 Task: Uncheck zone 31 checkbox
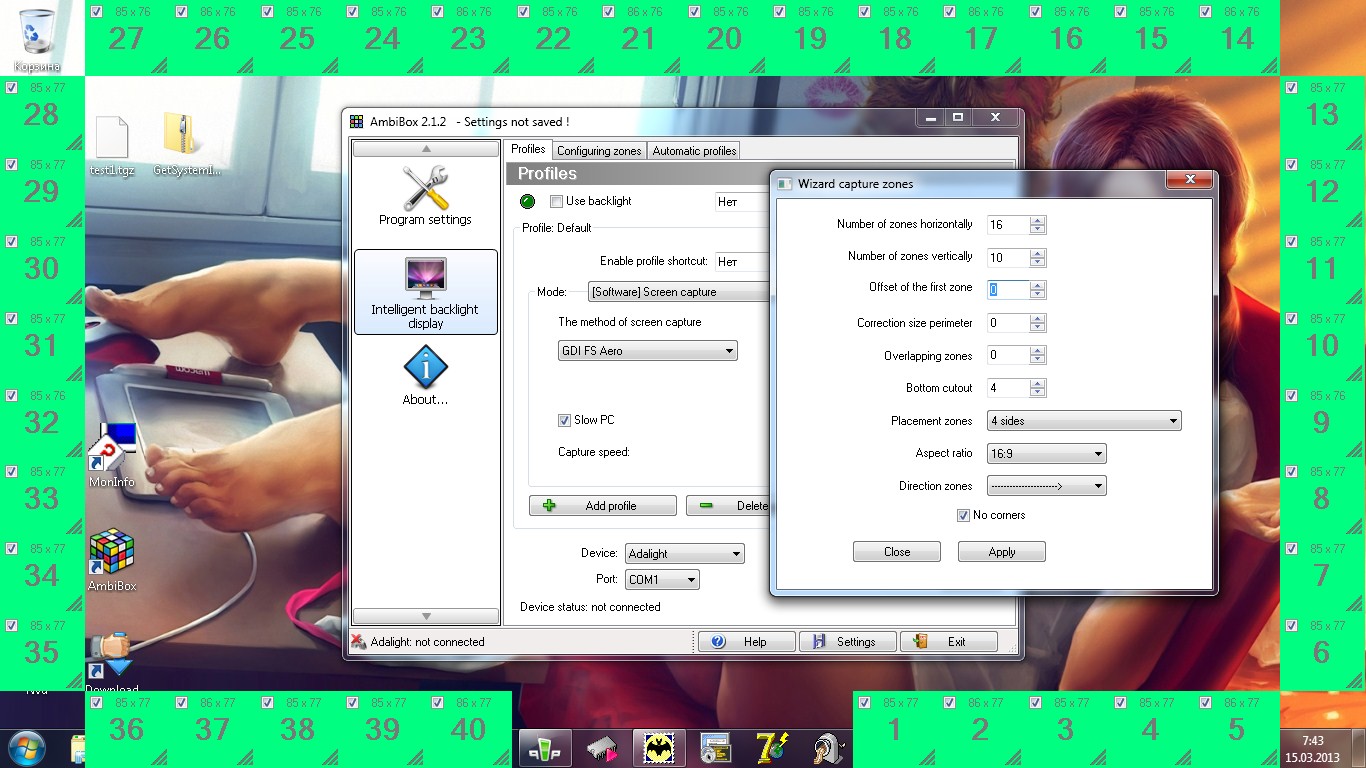click(11, 319)
